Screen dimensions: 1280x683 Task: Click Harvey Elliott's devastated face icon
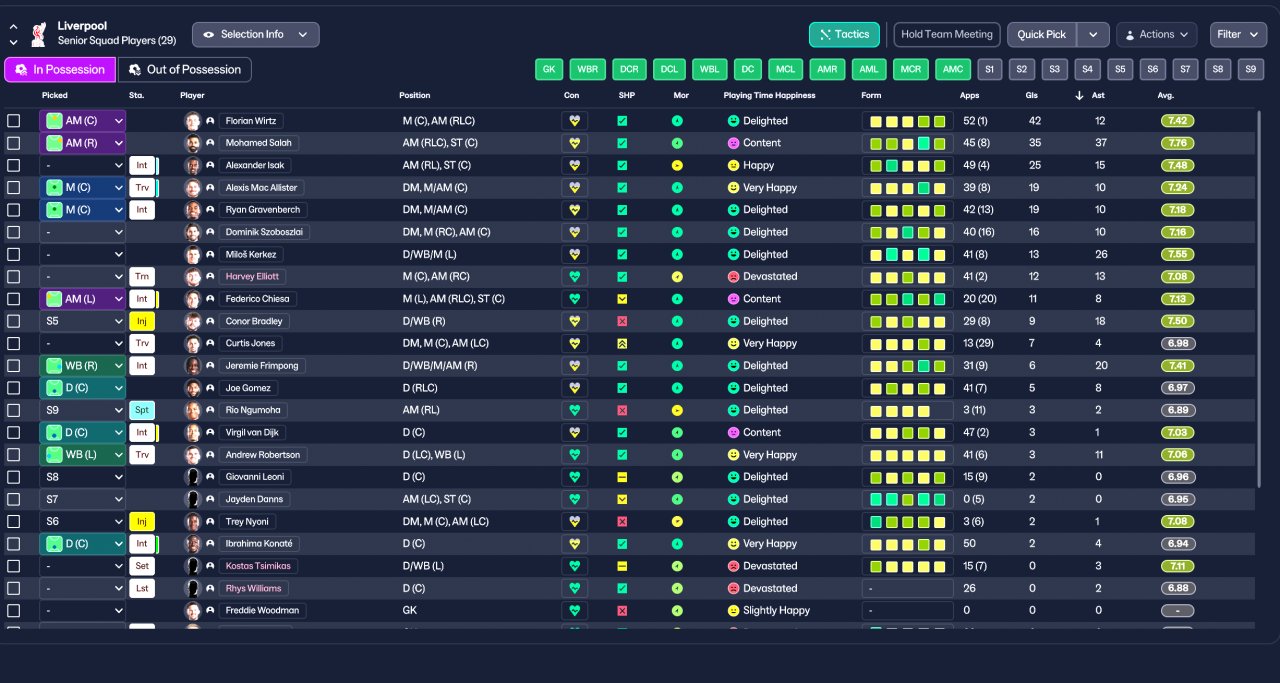(733, 277)
